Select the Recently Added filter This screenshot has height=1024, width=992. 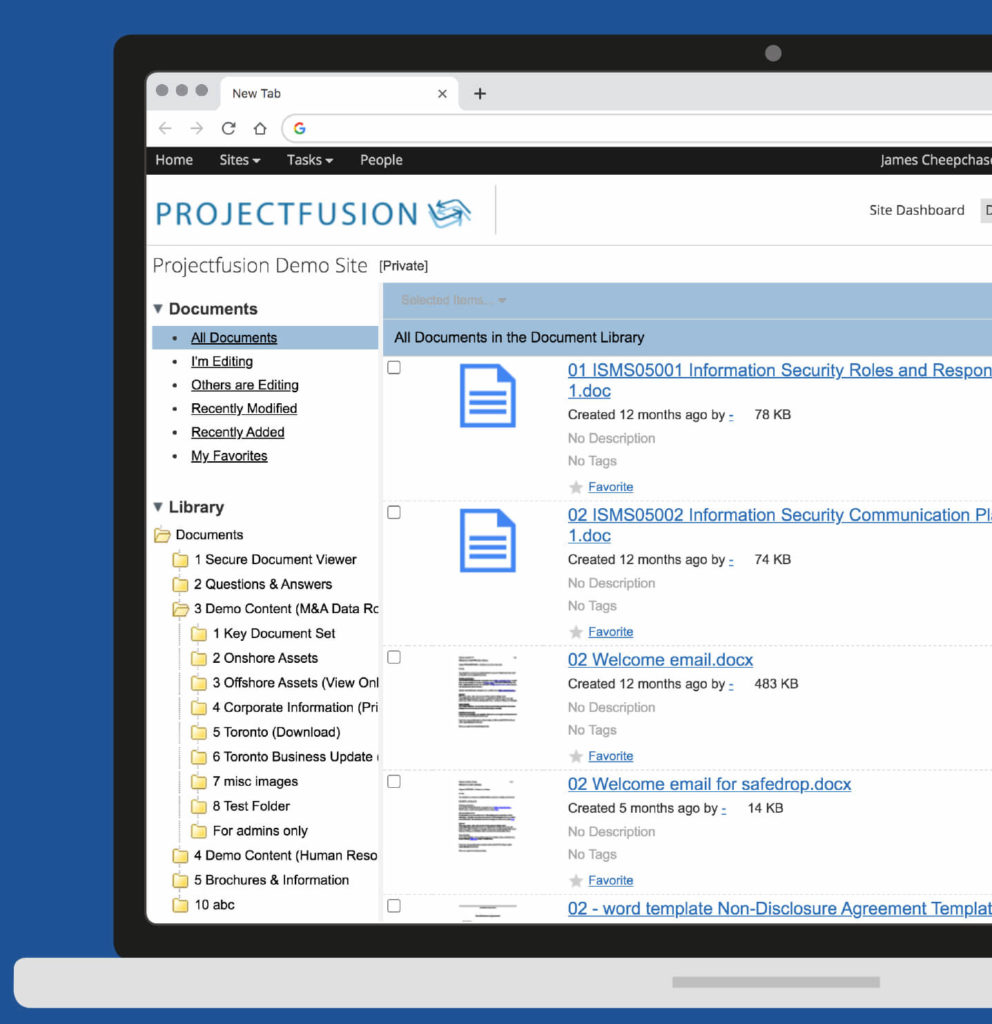[238, 432]
